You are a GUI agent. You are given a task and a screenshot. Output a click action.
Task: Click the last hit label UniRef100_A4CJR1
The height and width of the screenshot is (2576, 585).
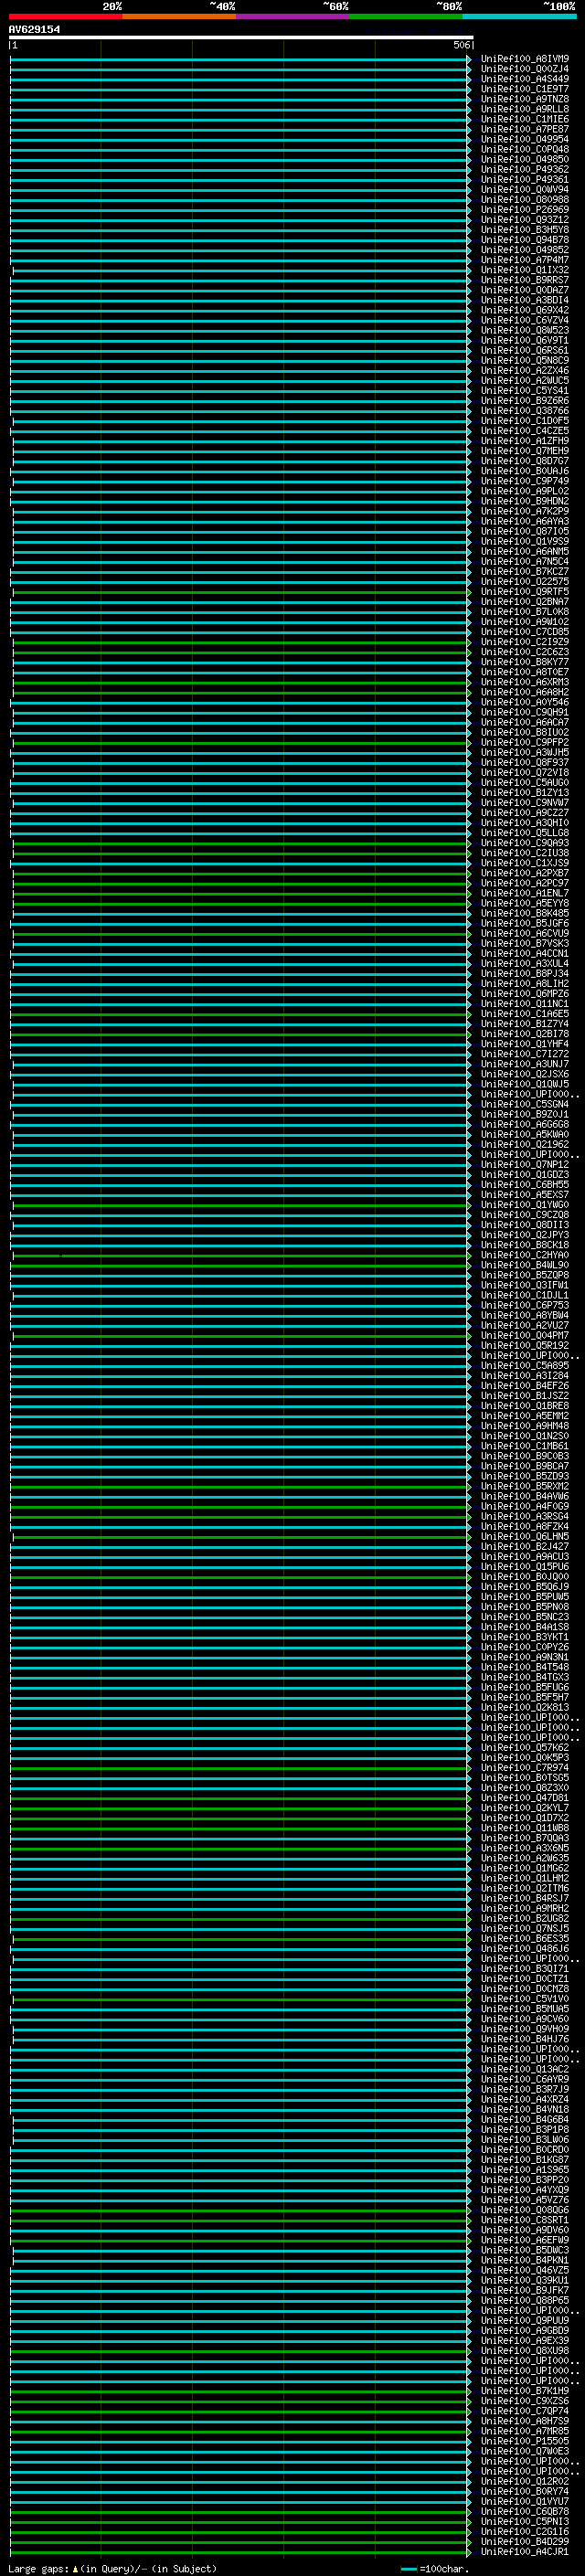pyautogui.click(x=524, y=2552)
